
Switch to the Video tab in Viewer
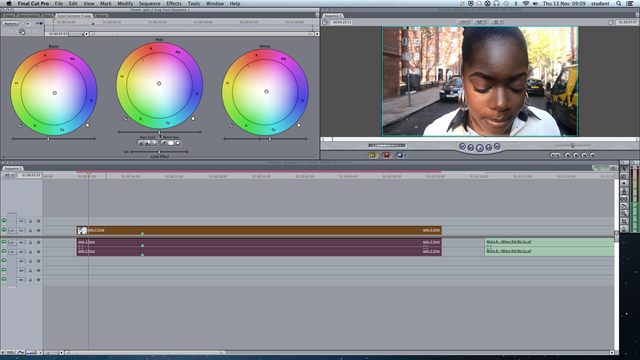point(9,16)
